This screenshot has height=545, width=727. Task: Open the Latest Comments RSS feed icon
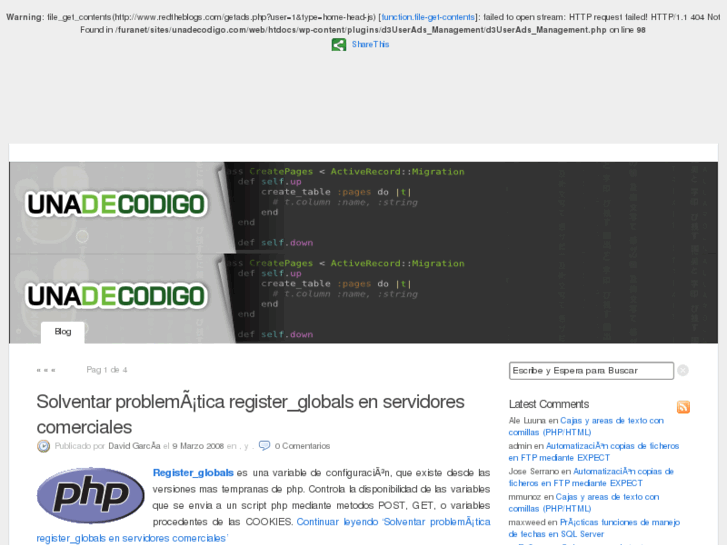pyautogui.click(x=683, y=407)
